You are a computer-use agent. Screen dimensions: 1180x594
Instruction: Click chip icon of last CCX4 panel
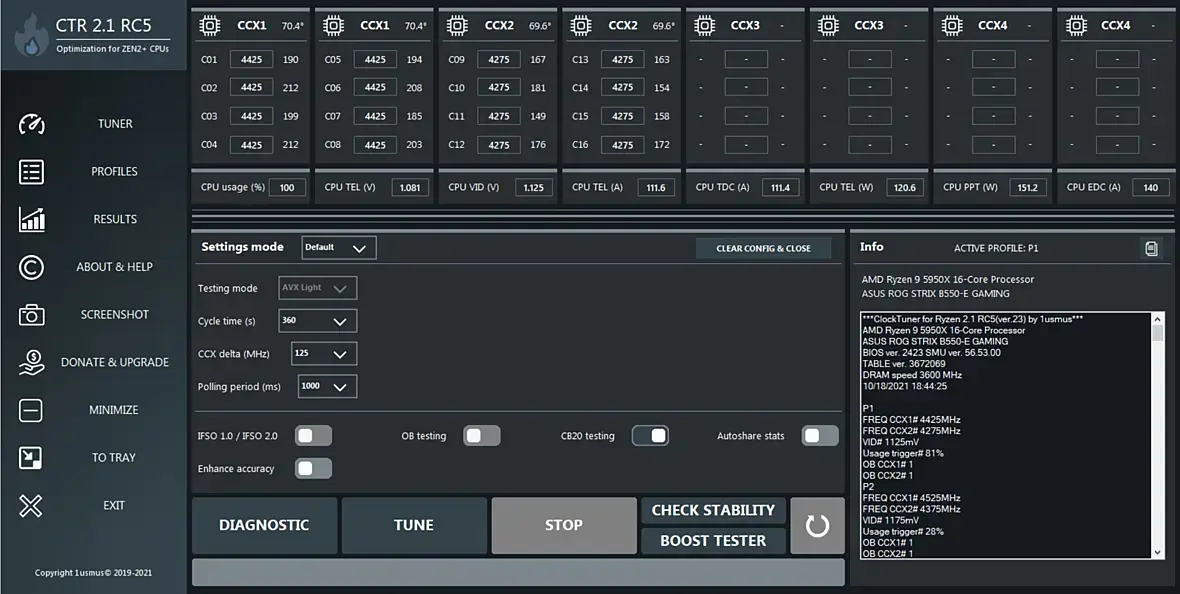pyautogui.click(x=1076, y=26)
